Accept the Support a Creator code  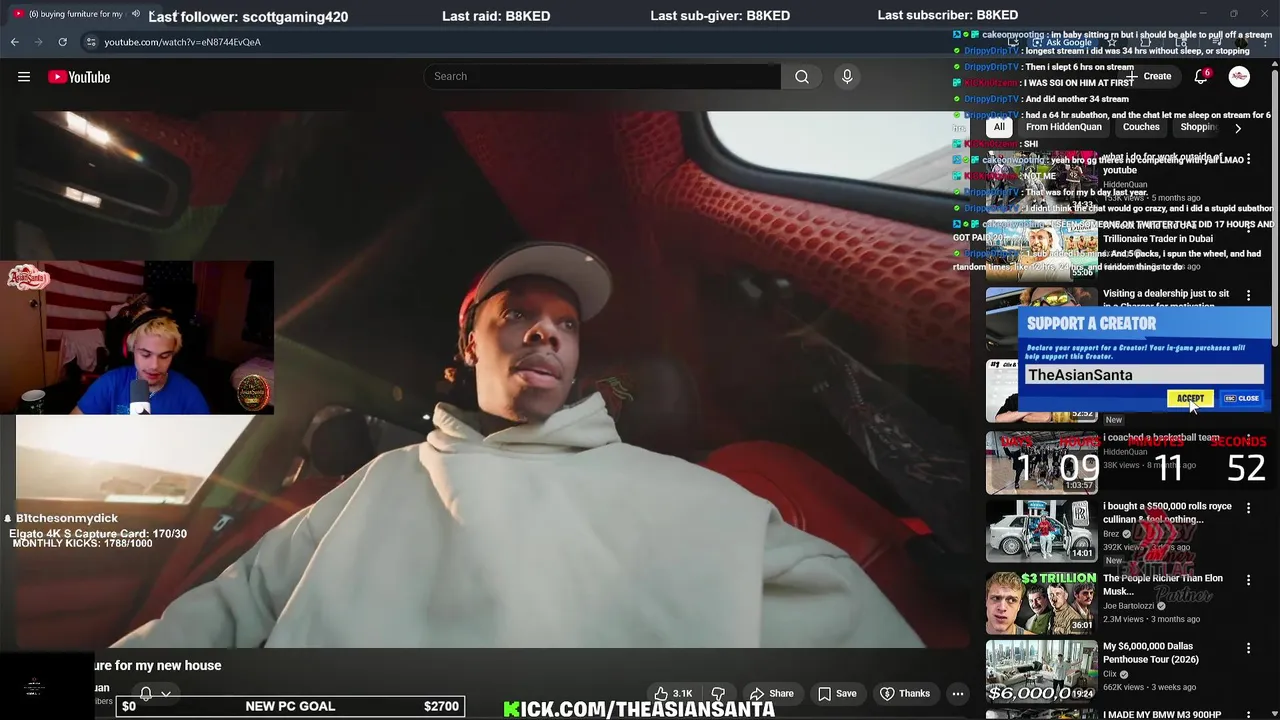click(x=1190, y=398)
